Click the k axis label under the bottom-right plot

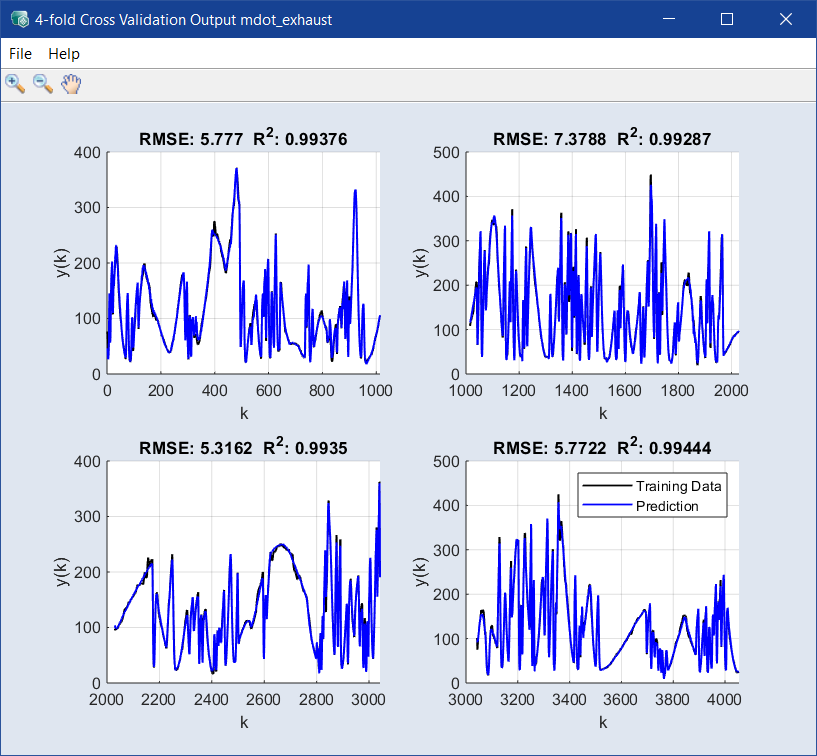coord(603,721)
